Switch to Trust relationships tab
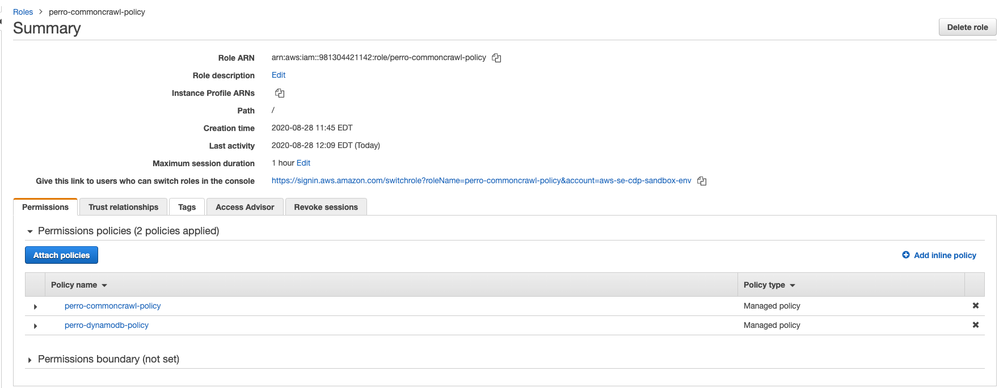999x388 pixels. click(x=124, y=207)
